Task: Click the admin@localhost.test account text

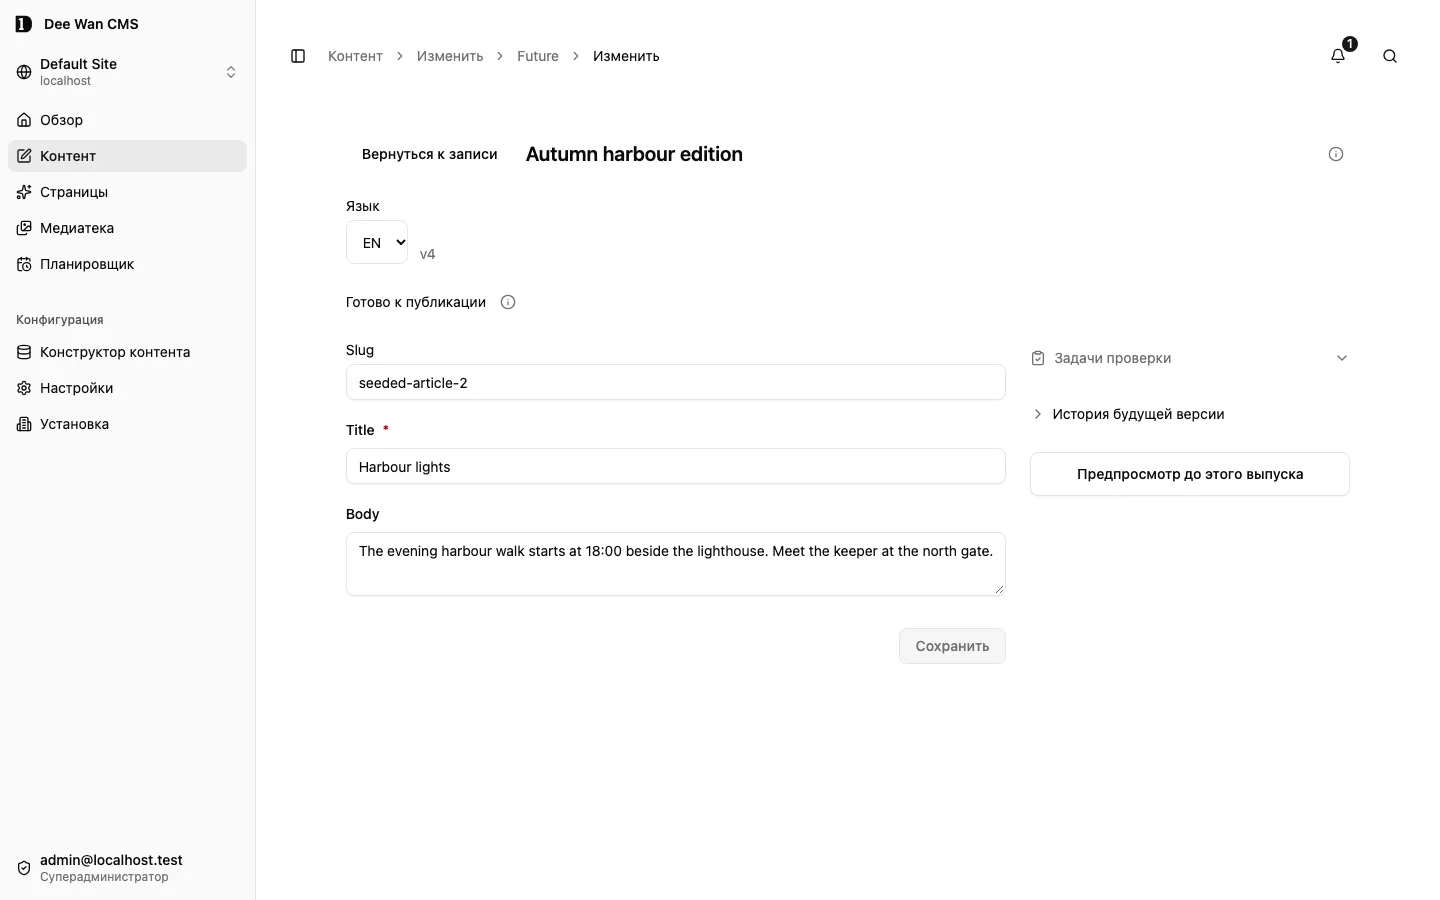Action: (111, 860)
